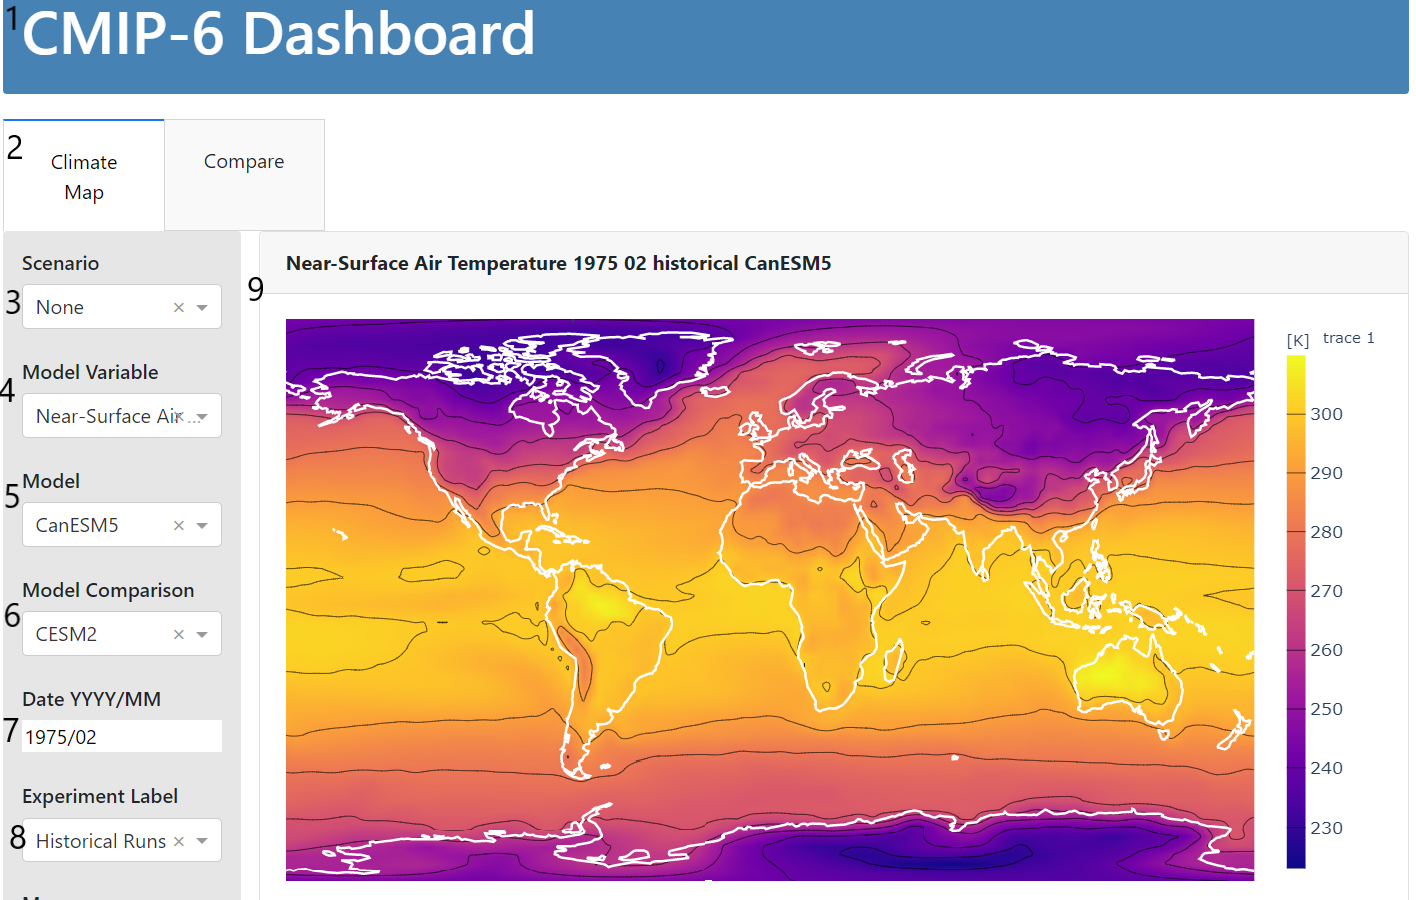This screenshot has width=1416, height=900.
Task: Click the CanESM5 value in Model box
Action: (x=77, y=525)
